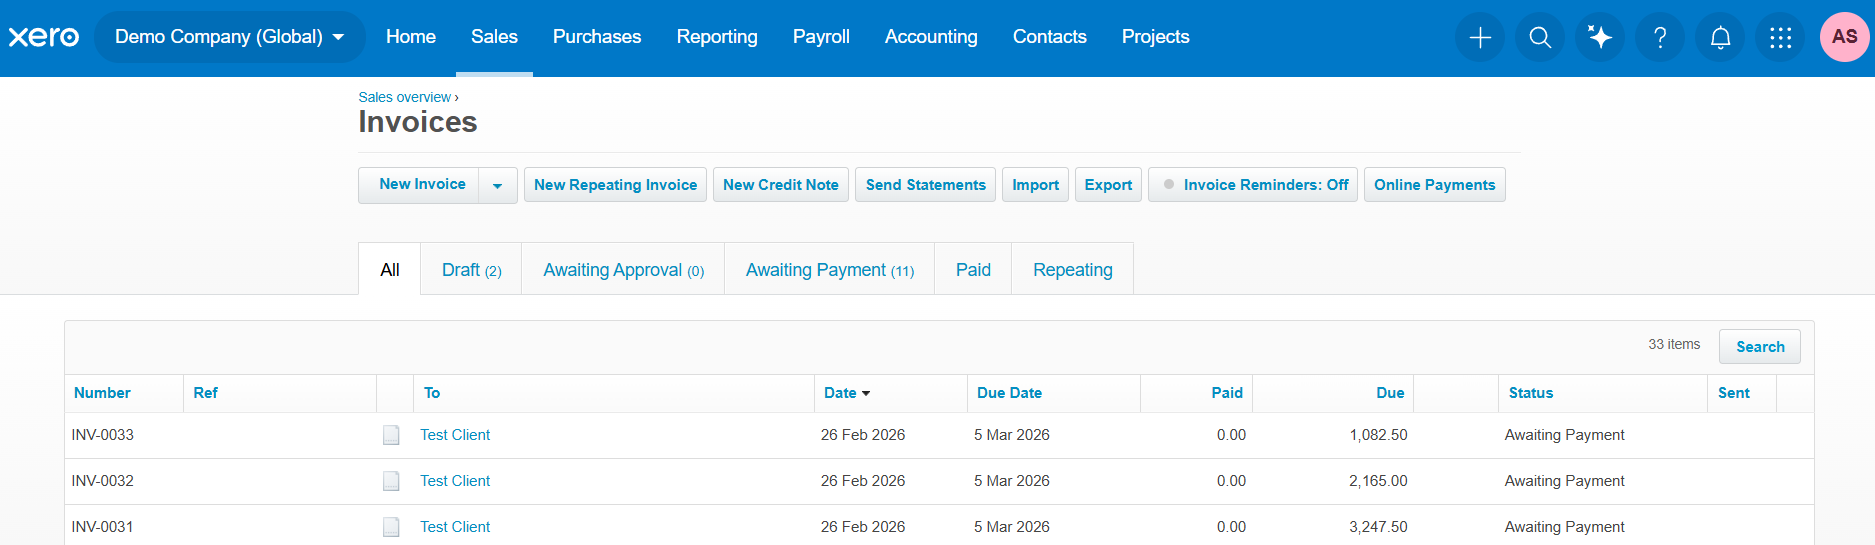The image size is (1875, 545).
Task: Expand the New Invoice dropdown arrow
Action: 497,185
